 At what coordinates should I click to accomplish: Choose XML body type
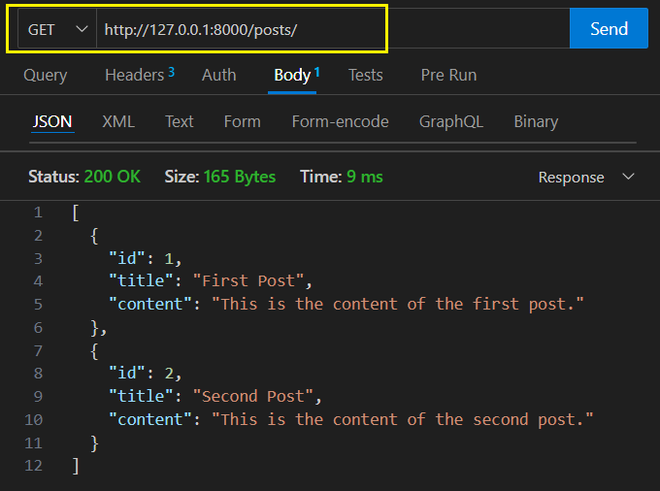click(118, 121)
